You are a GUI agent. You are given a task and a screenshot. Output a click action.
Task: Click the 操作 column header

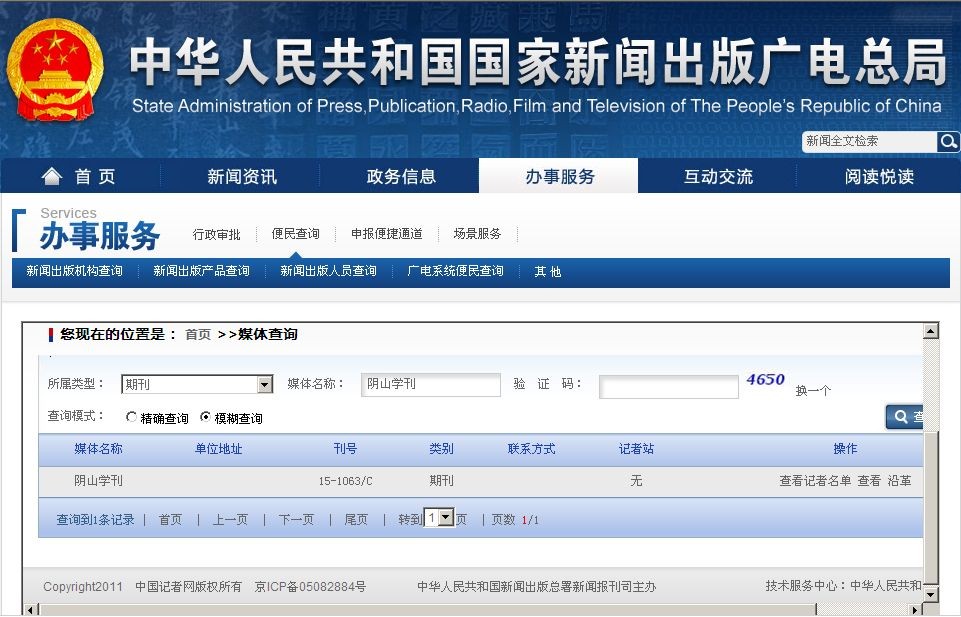coord(845,449)
